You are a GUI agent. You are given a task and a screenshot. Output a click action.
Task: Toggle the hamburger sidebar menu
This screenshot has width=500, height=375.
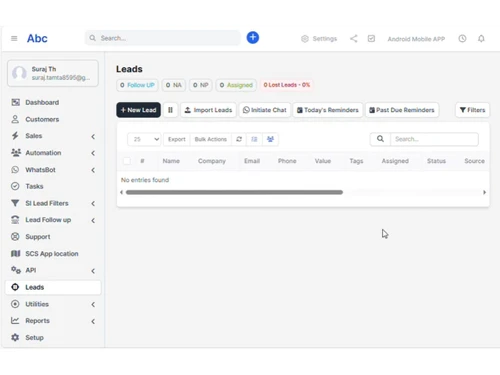[14, 38]
